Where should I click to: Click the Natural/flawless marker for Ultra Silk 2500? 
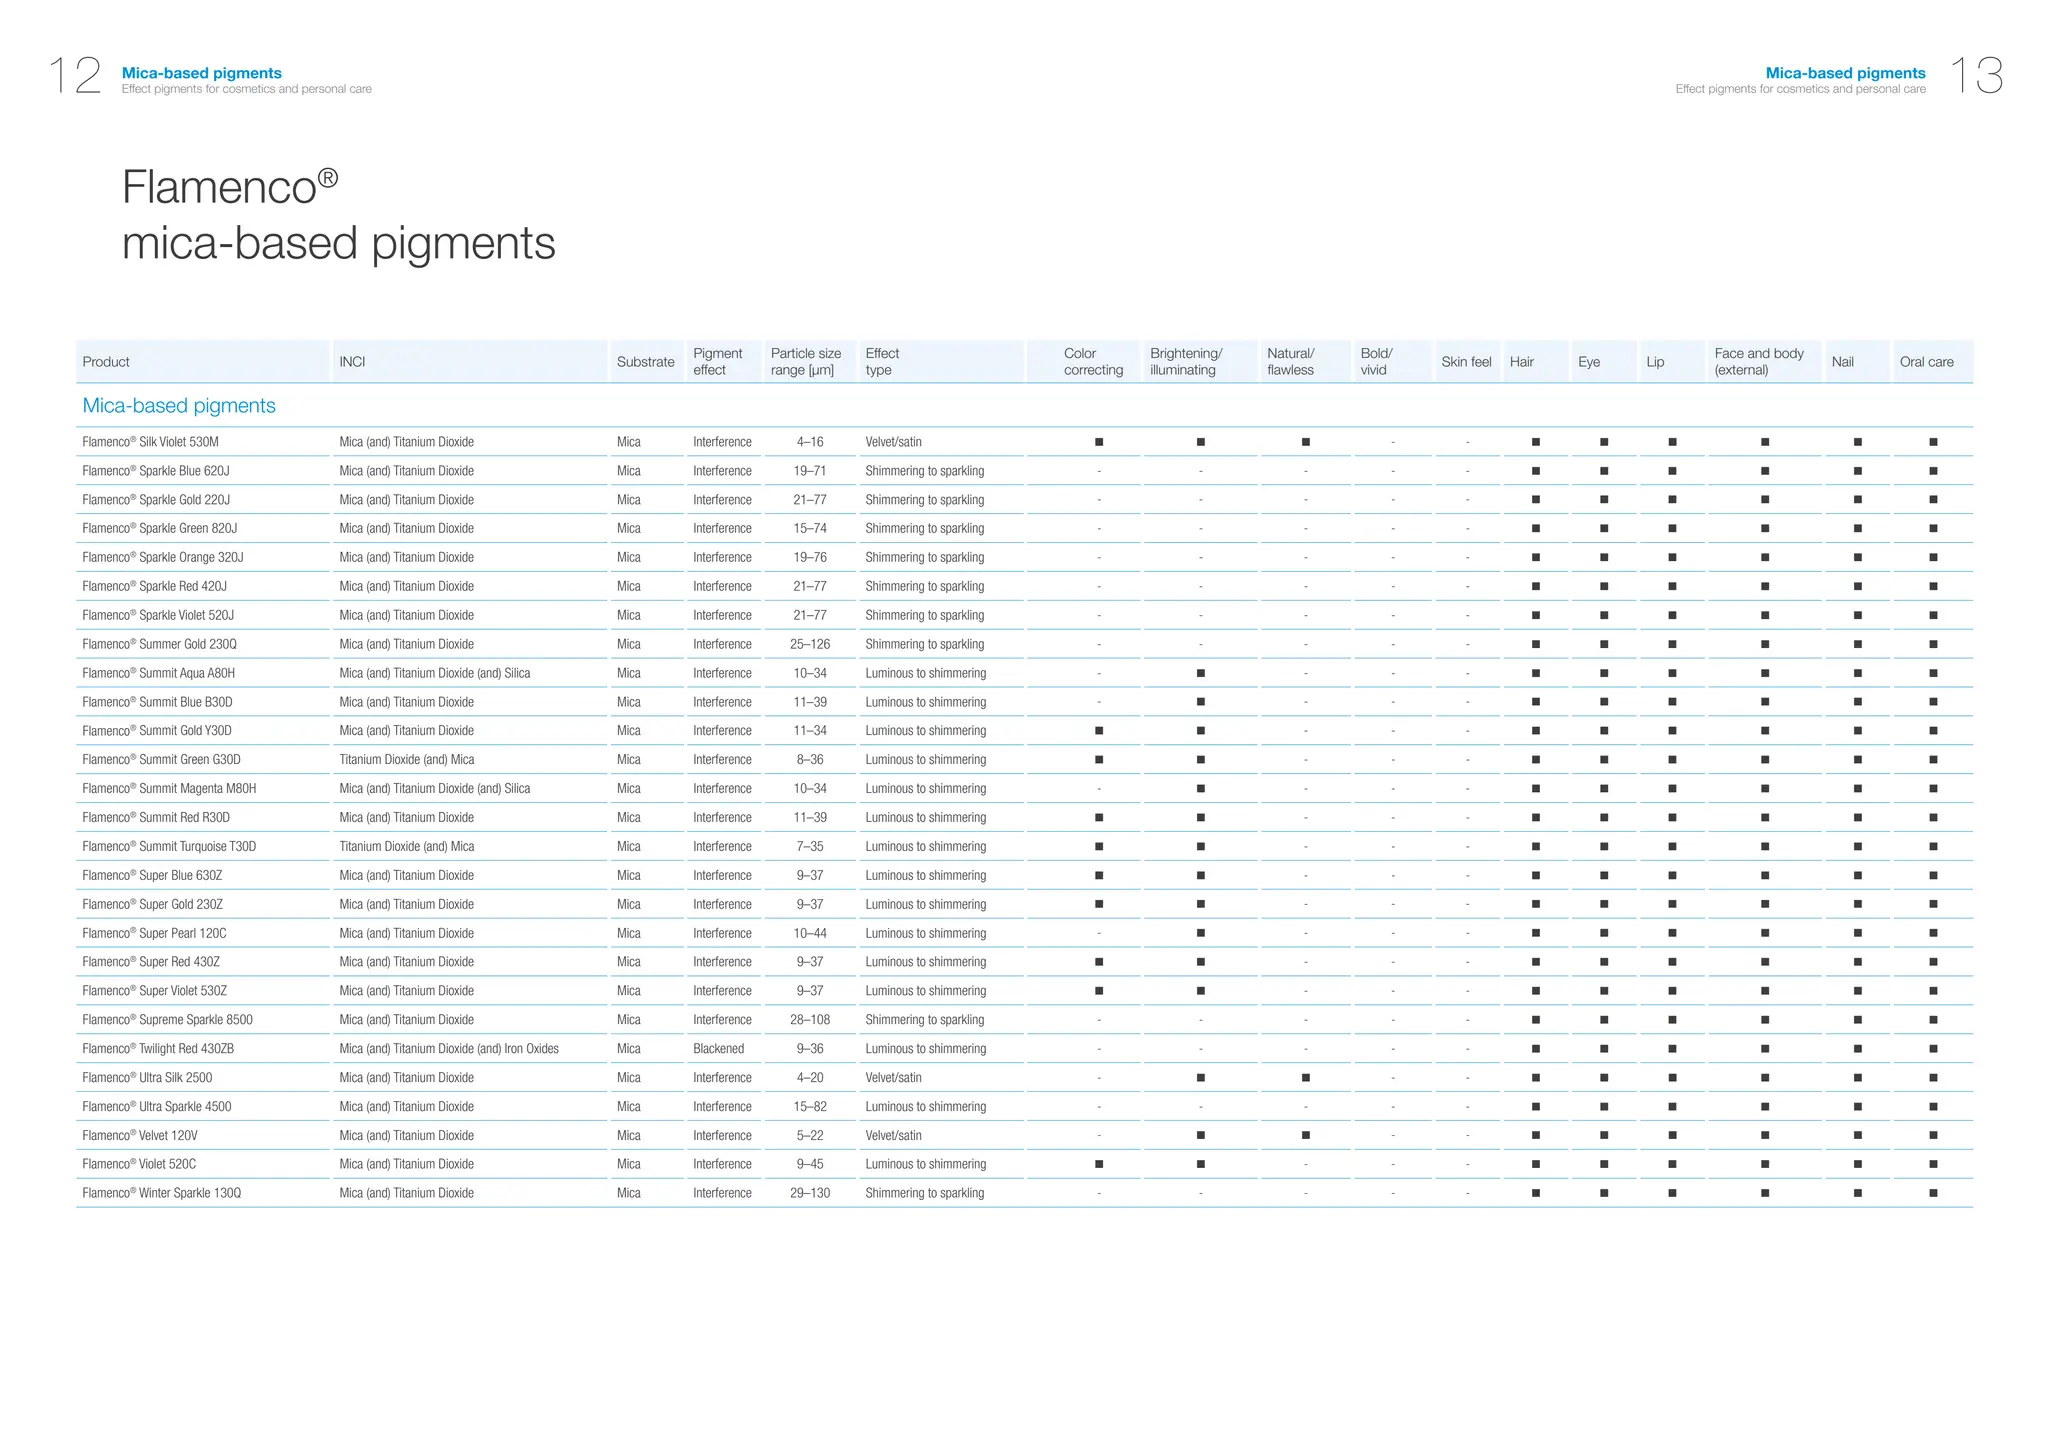pos(1306,1078)
